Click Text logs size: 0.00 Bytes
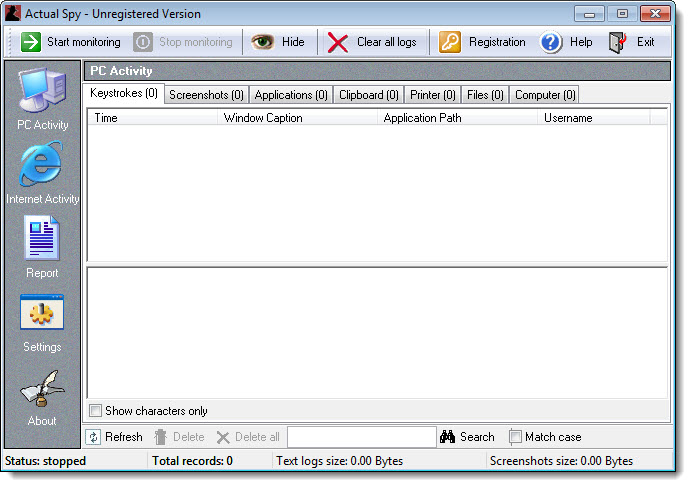 (x=339, y=461)
